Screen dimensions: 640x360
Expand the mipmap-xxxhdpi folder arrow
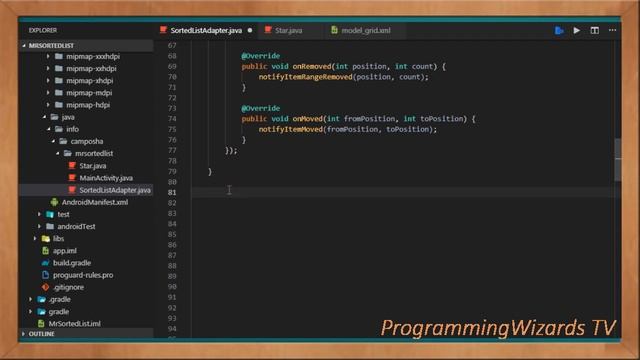(48, 56)
